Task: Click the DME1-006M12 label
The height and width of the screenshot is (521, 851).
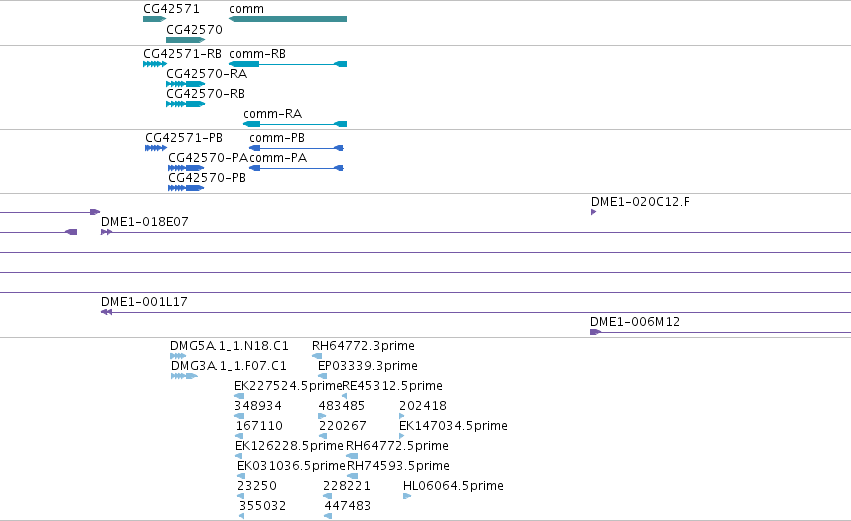Action: (x=635, y=322)
